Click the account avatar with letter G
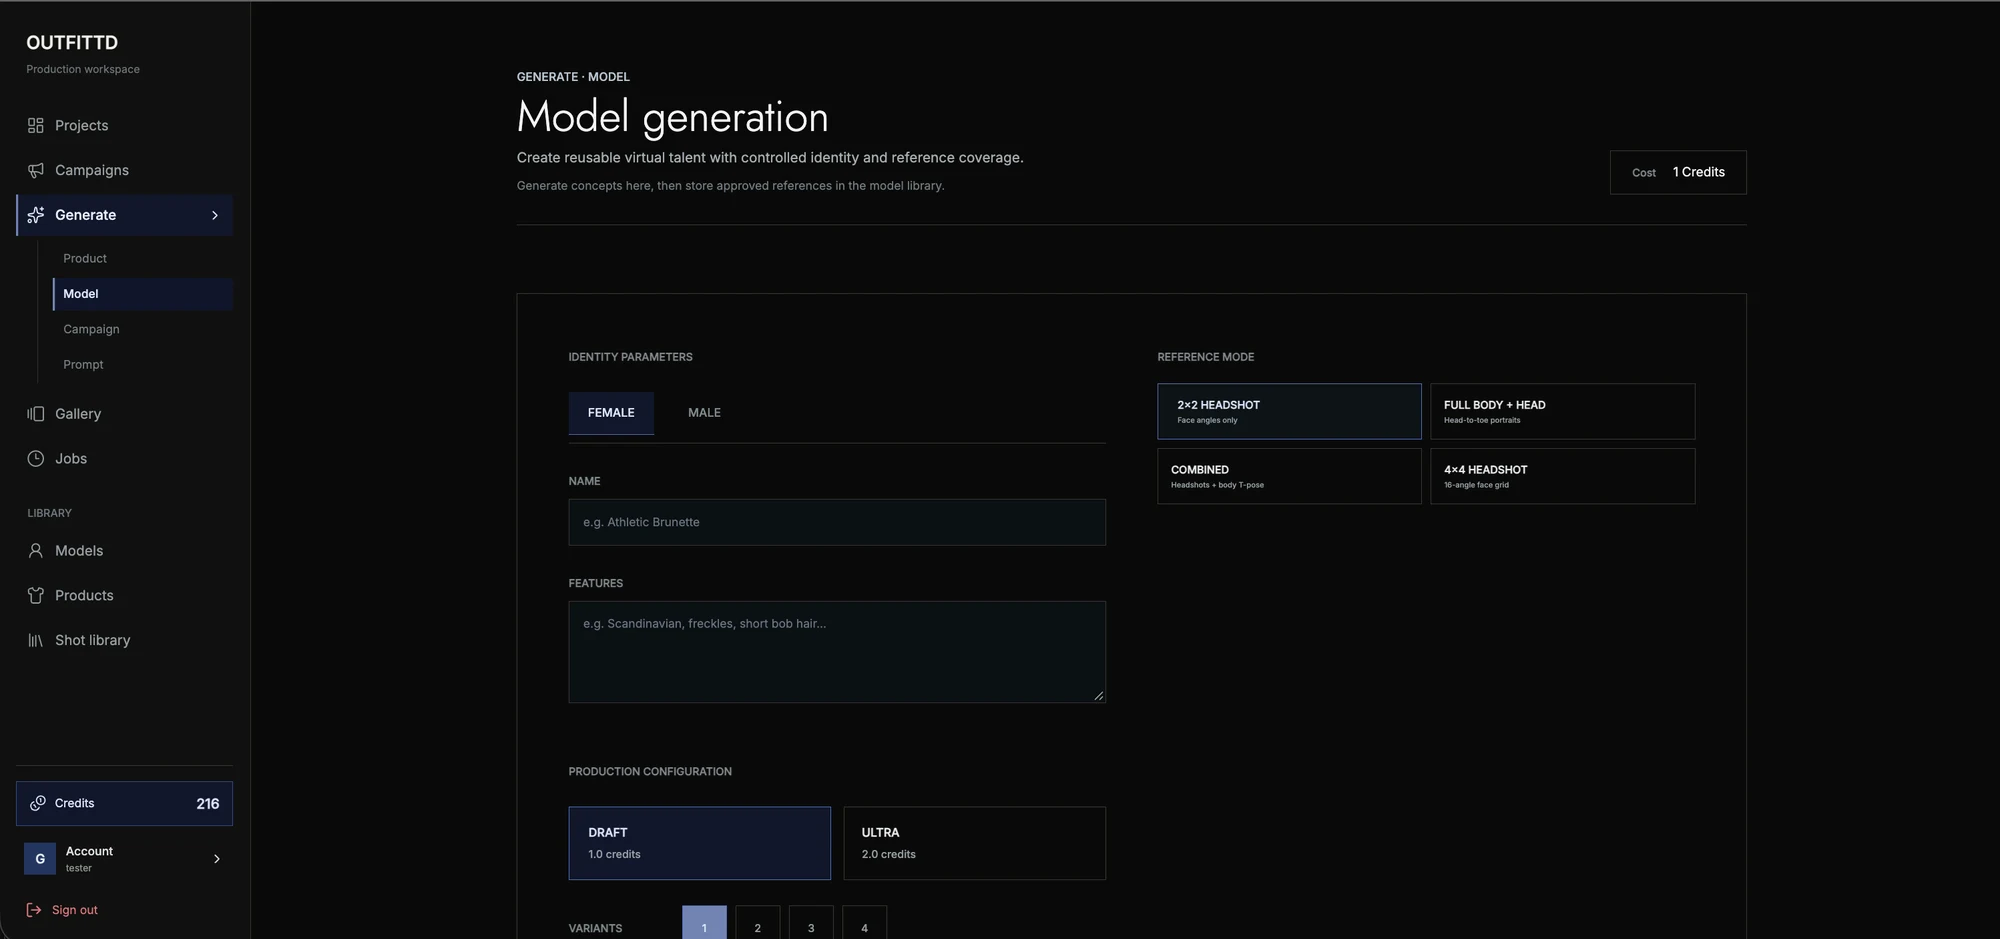Viewport: 2000px width, 939px height. tap(40, 859)
